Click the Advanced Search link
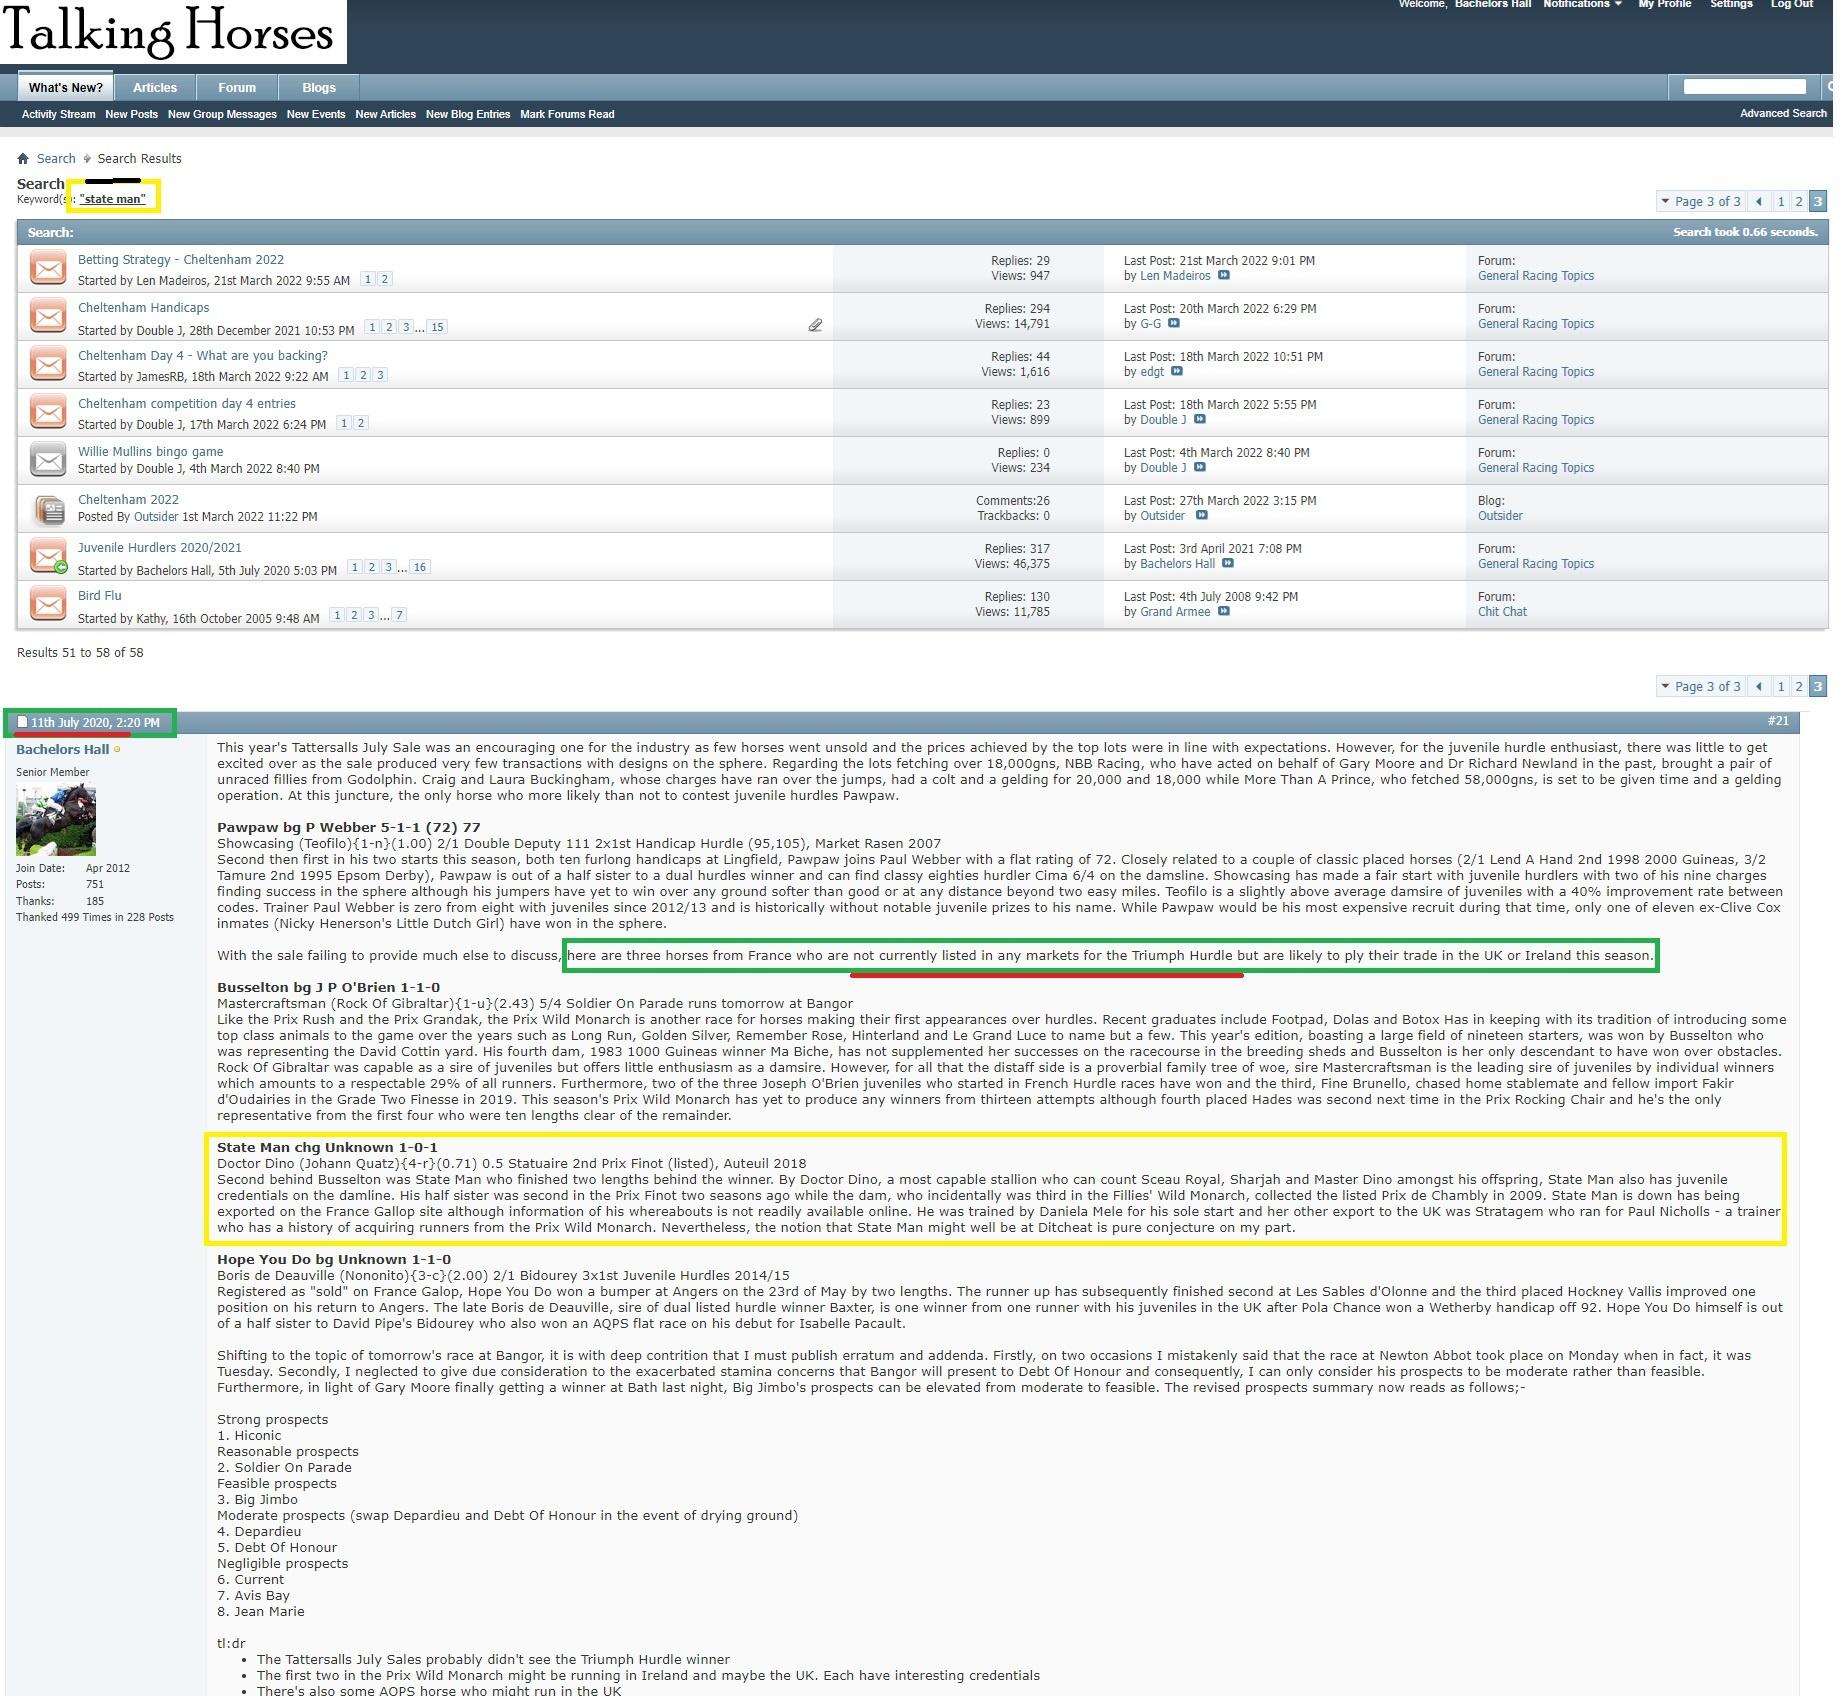 1782,113
